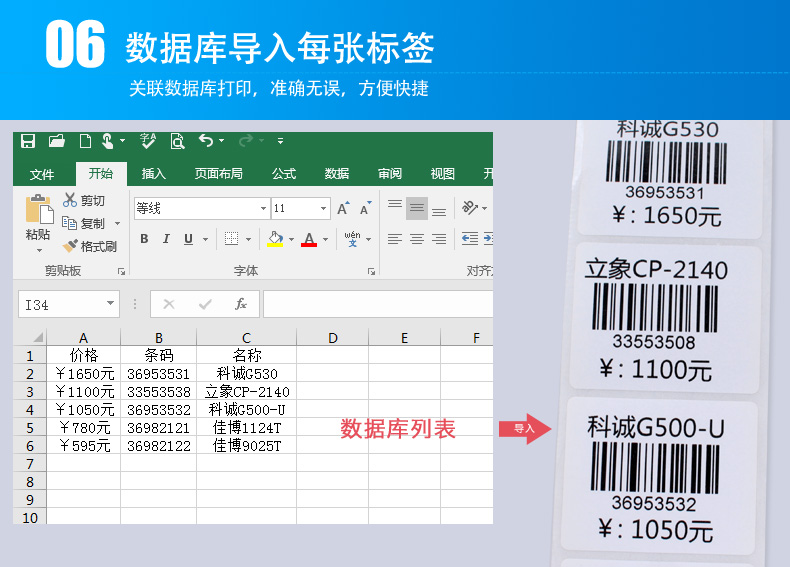The image size is (790, 567).
Task: Click the Spelling check icon
Action: click(x=148, y=141)
